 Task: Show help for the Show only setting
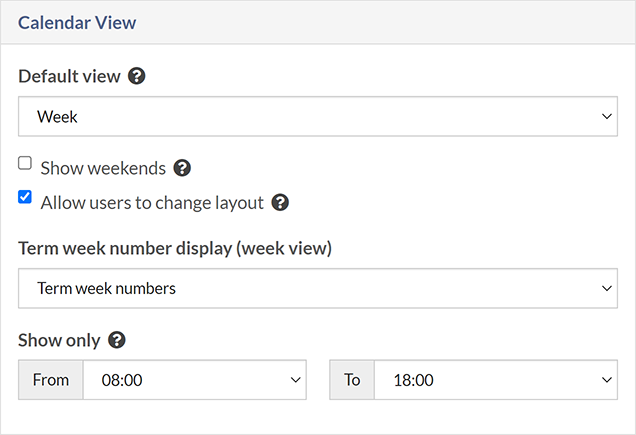click(x=117, y=340)
